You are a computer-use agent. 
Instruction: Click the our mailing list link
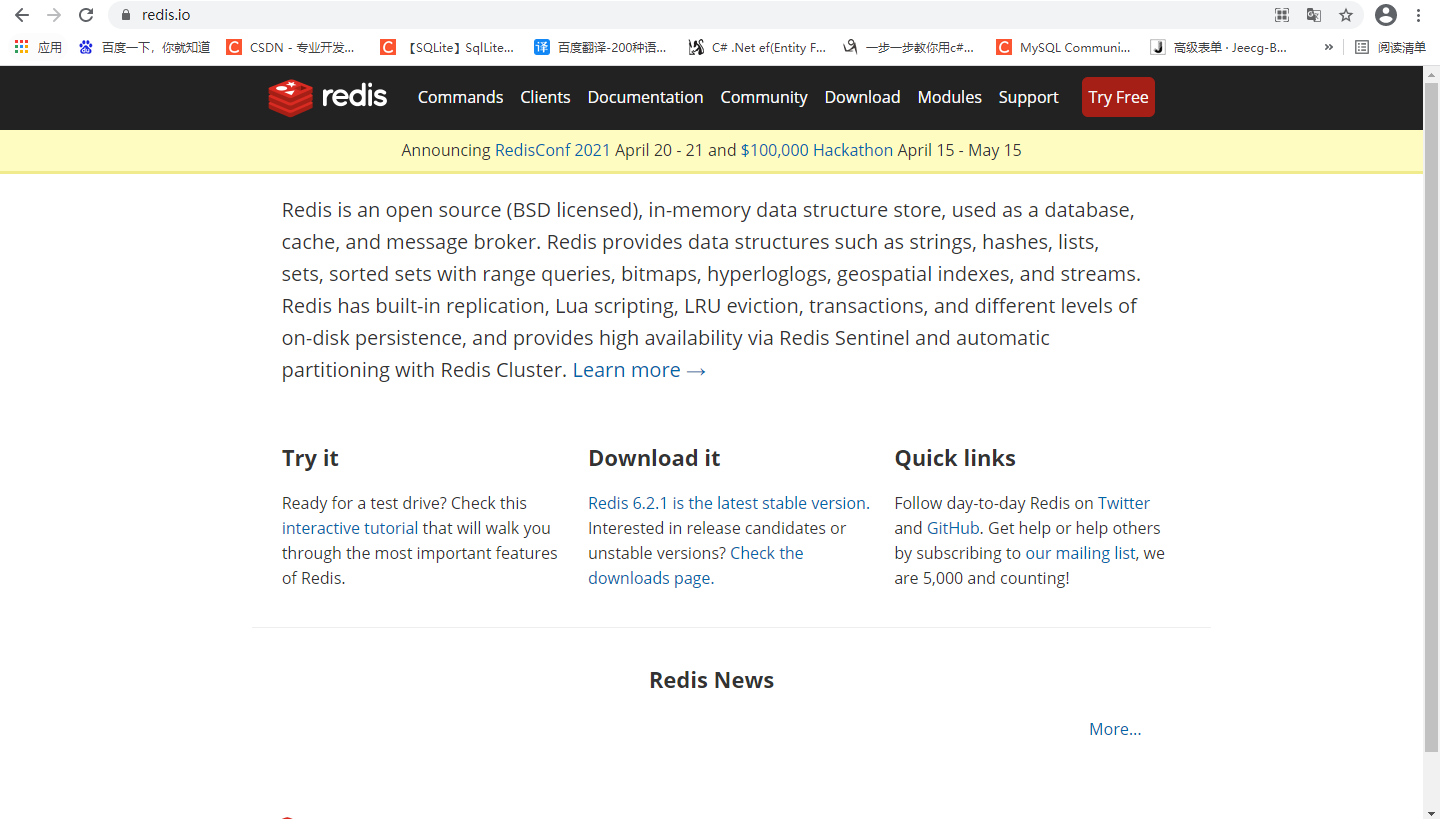[1080, 553]
